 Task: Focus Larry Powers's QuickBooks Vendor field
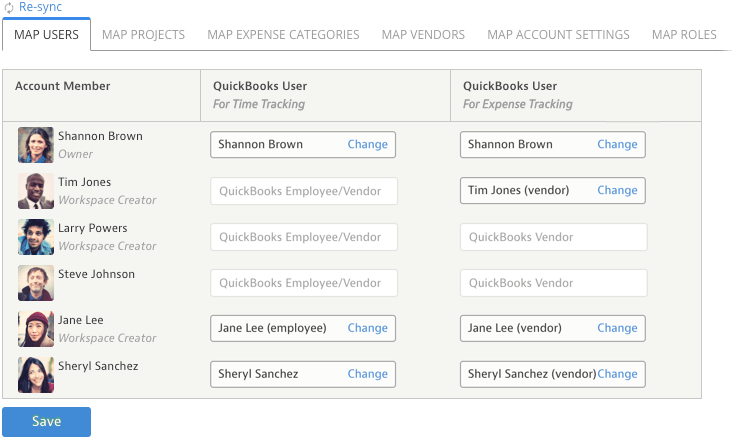click(x=554, y=237)
